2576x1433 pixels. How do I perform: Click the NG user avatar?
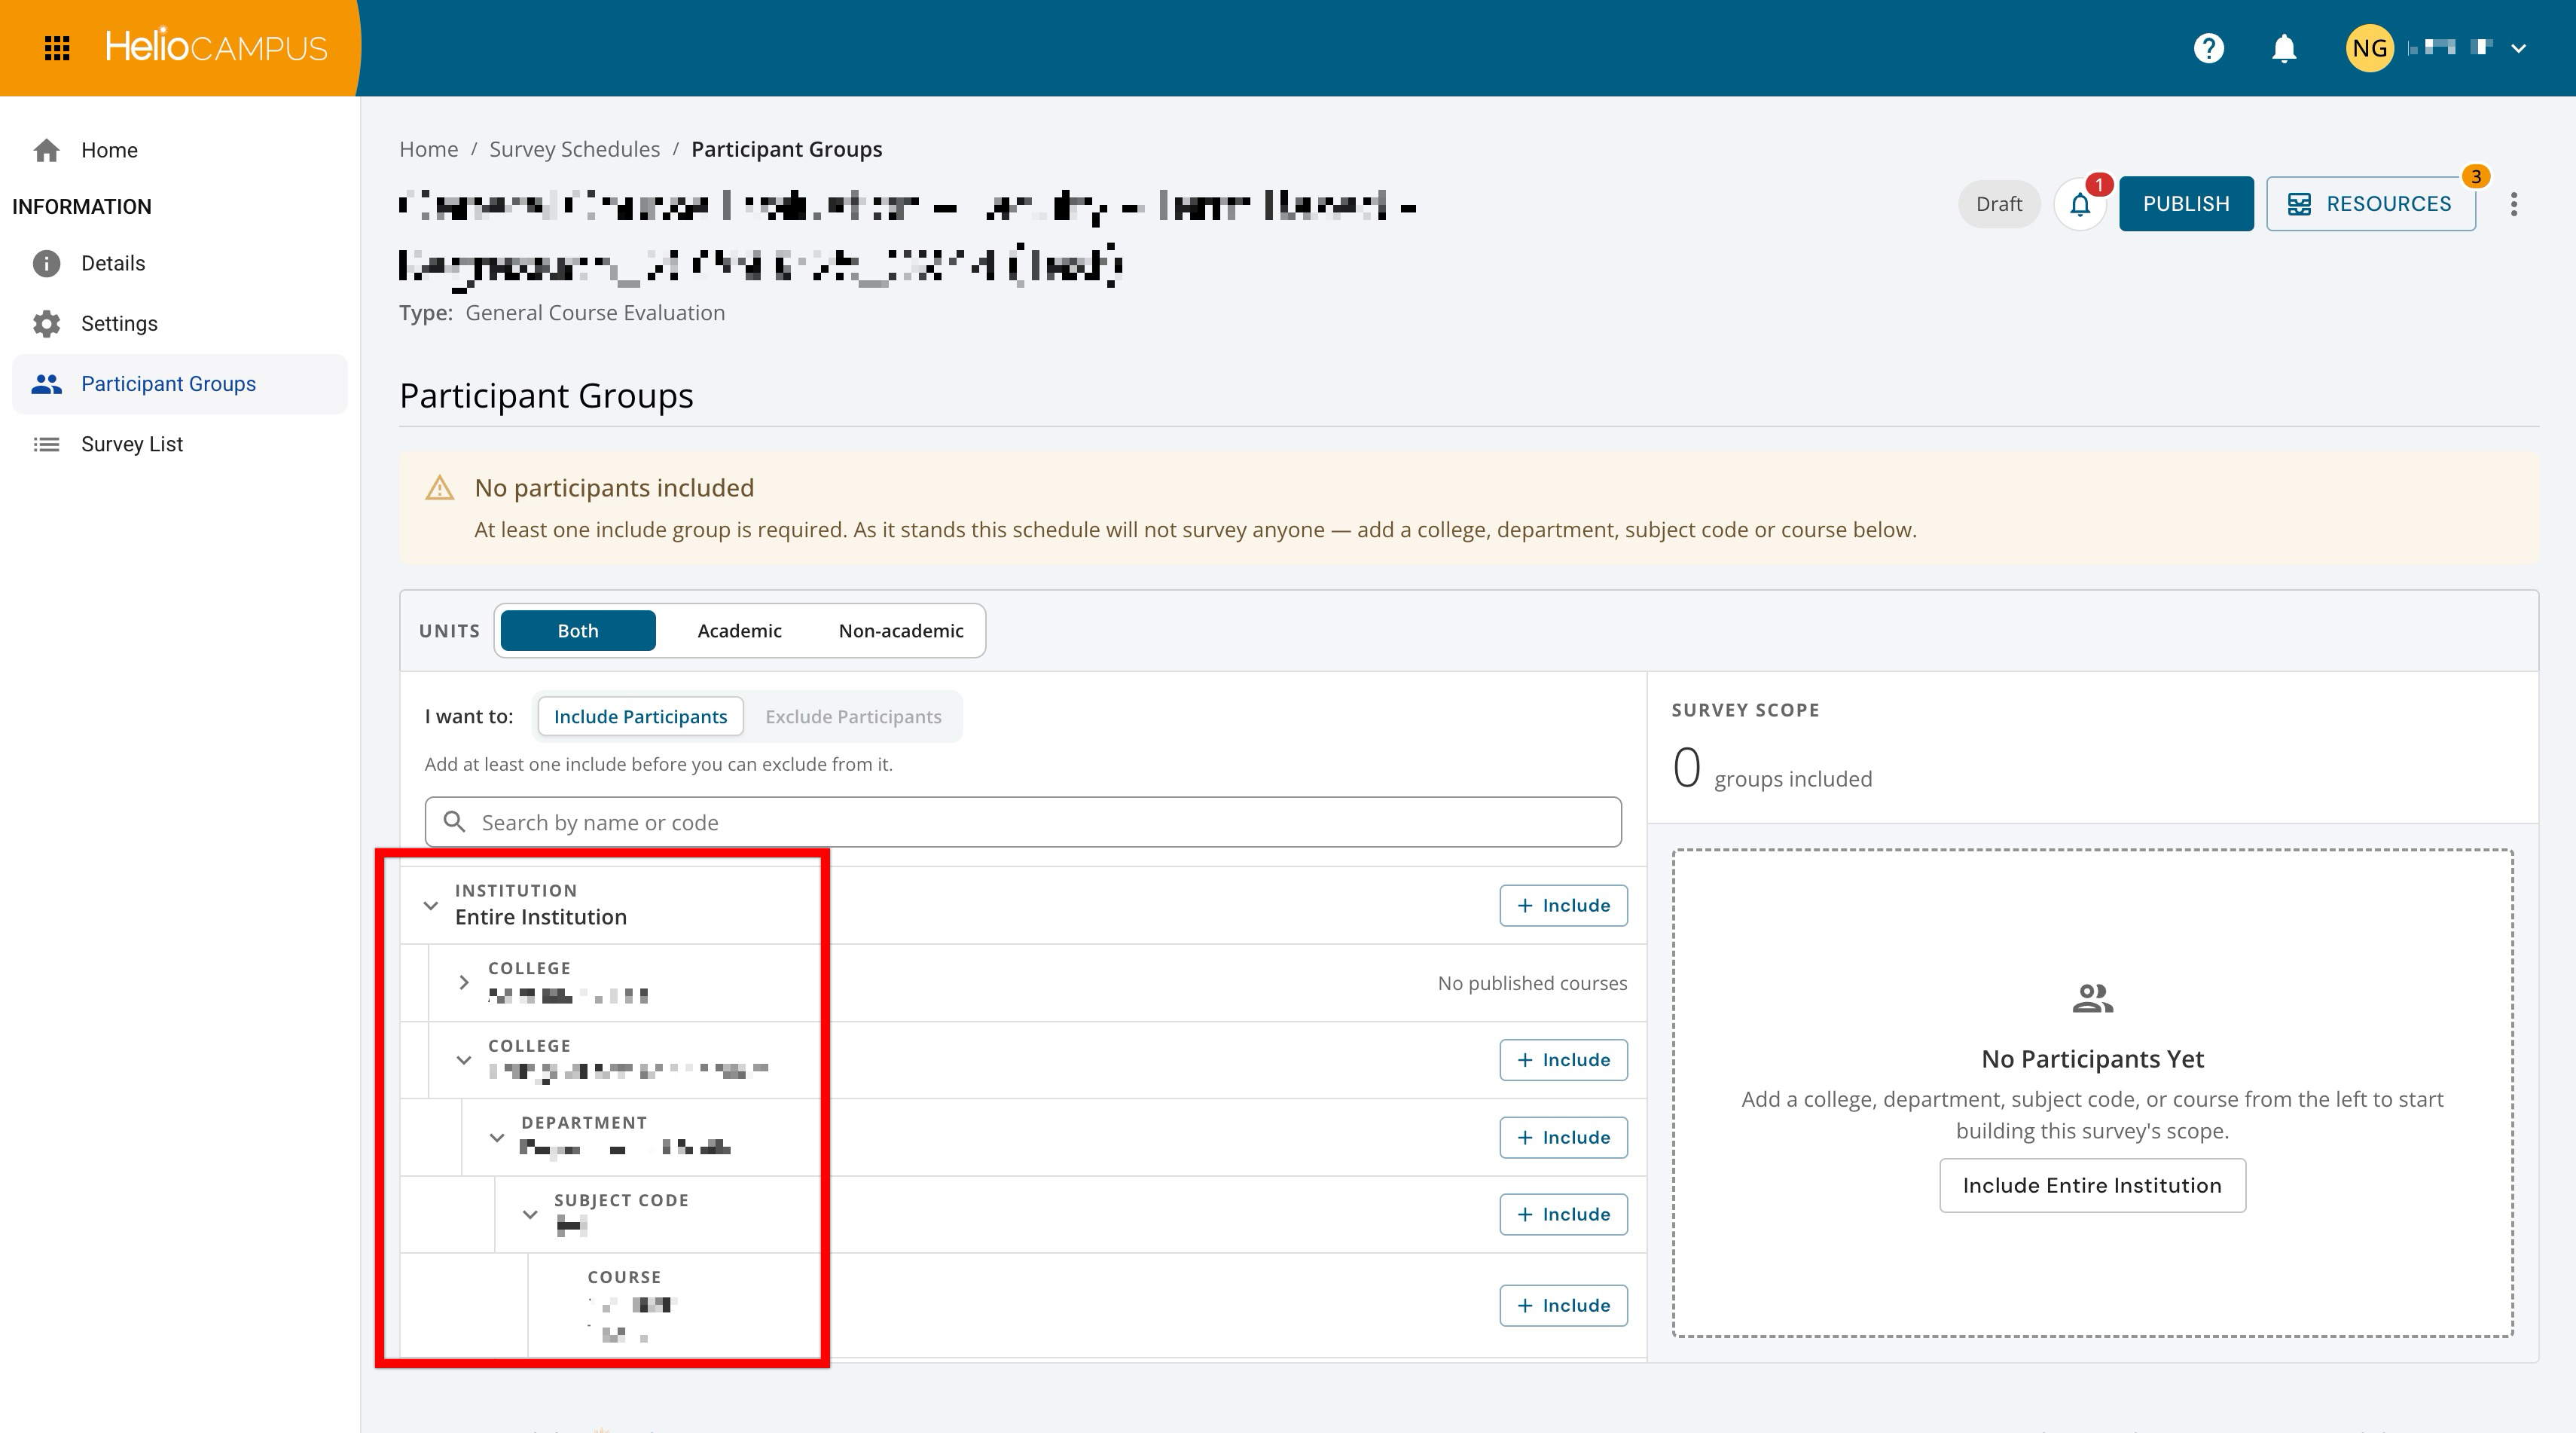coord(2369,48)
